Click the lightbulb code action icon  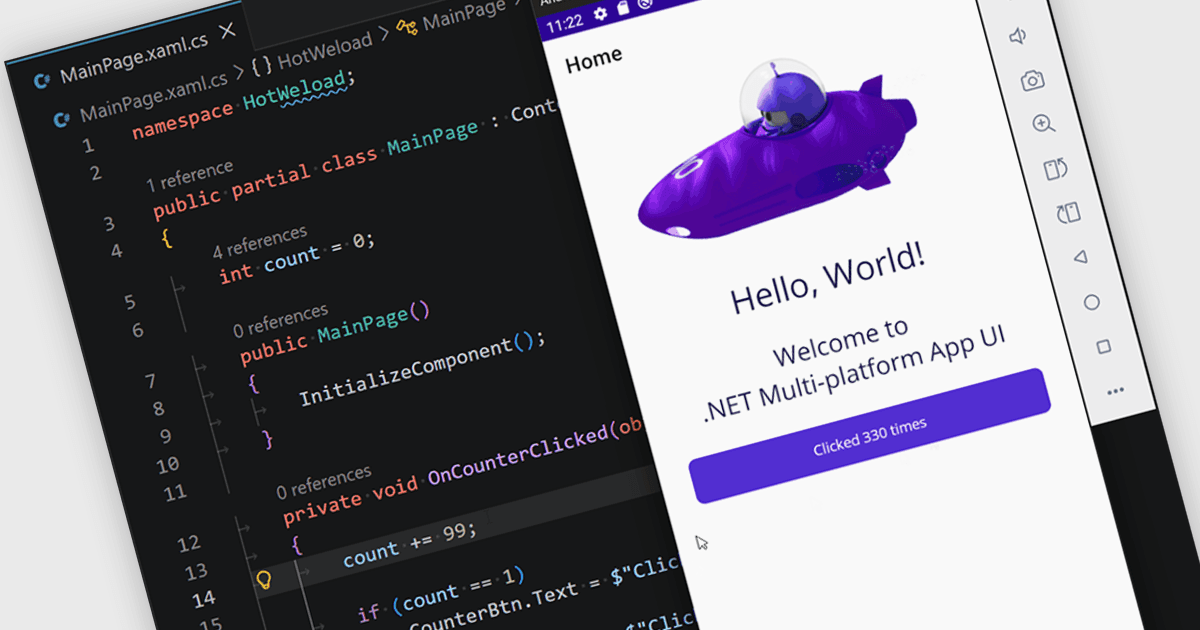pyautogui.click(x=264, y=579)
